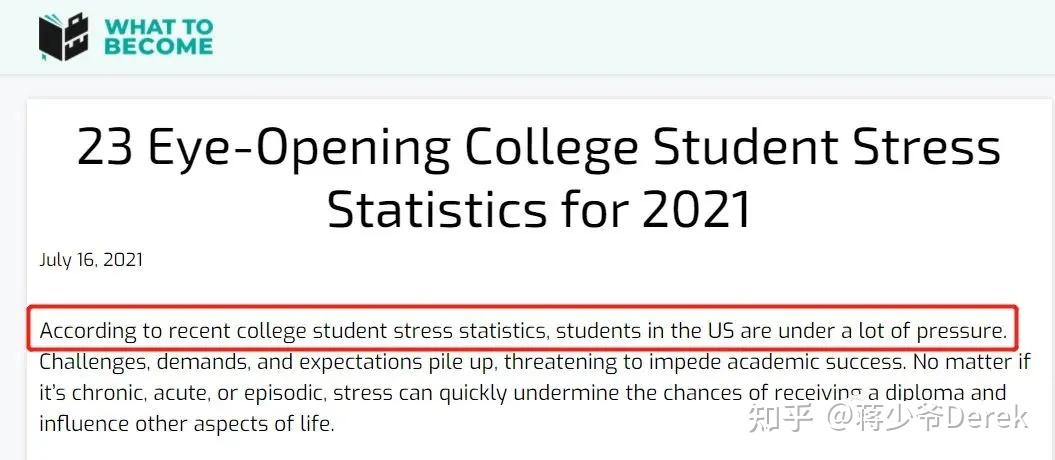Click the July 16, 2021 publish date

[91, 260]
